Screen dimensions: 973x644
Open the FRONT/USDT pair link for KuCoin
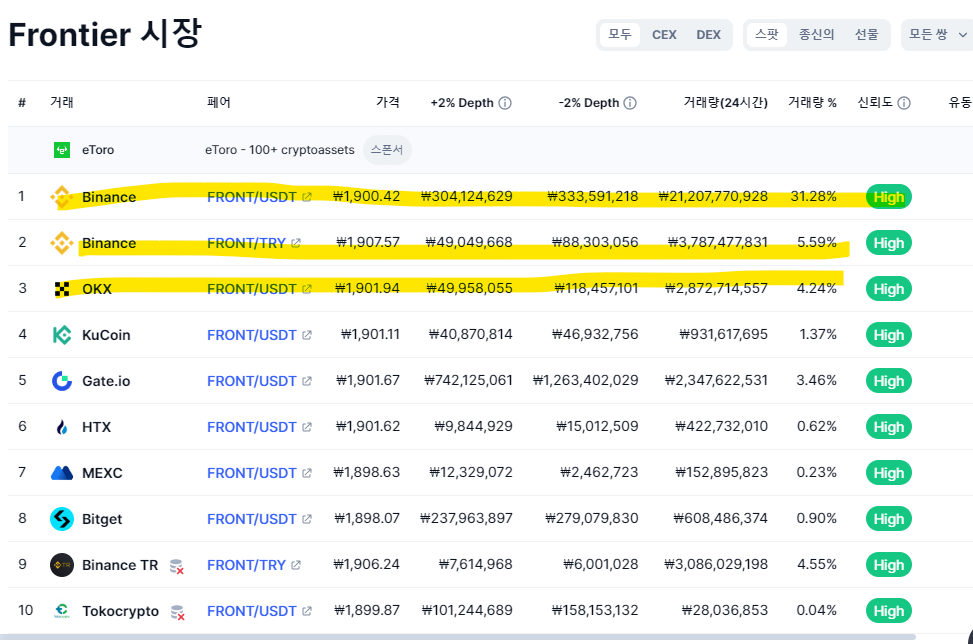coord(251,335)
